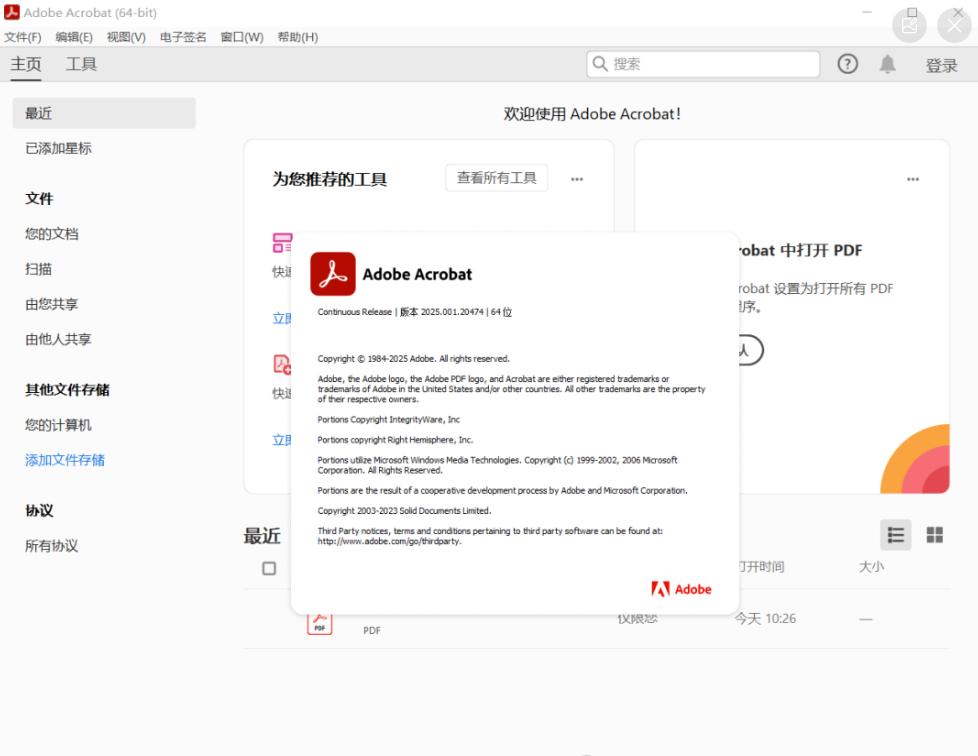The height and width of the screenshot is (756, 978).
Task: Click the thirdparty URL text in About dialog
Action: (x=390, y=541)
